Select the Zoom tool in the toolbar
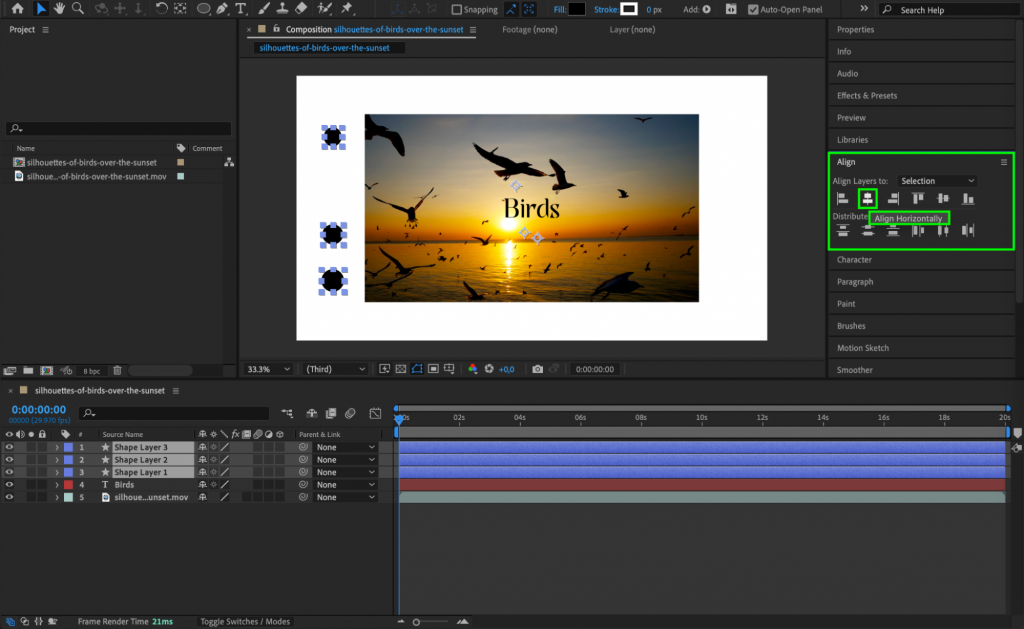This screenshot has height=629, width=1024. (x=77, y=9)
